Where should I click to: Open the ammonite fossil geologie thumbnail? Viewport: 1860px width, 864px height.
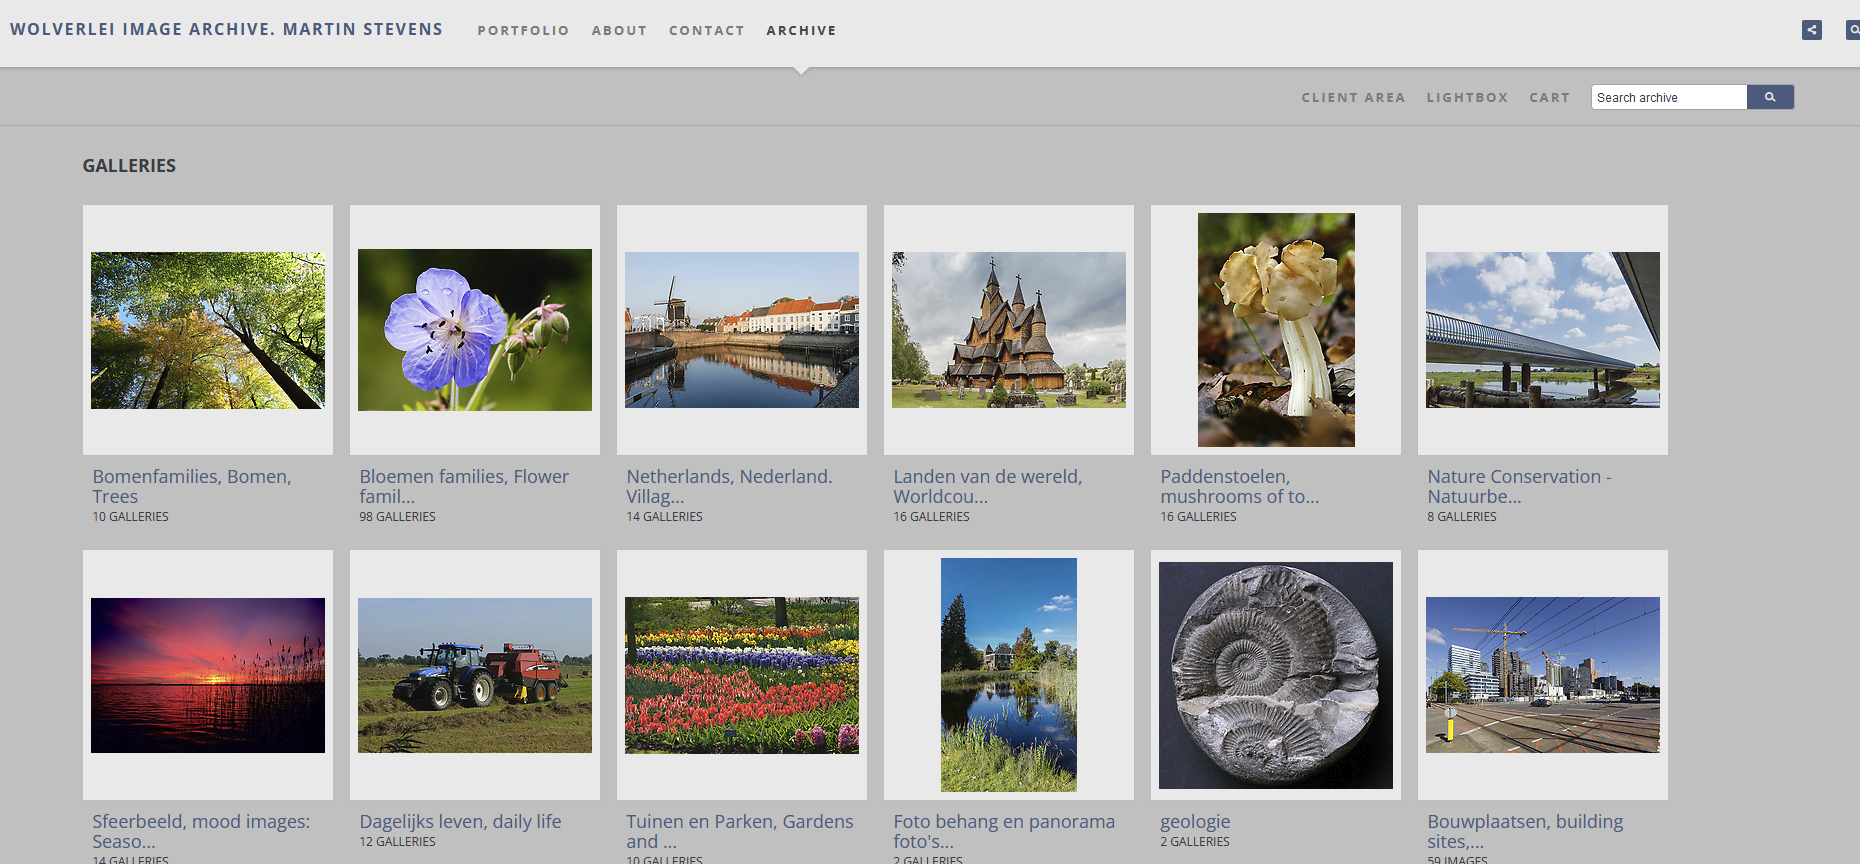point(1276,675)
